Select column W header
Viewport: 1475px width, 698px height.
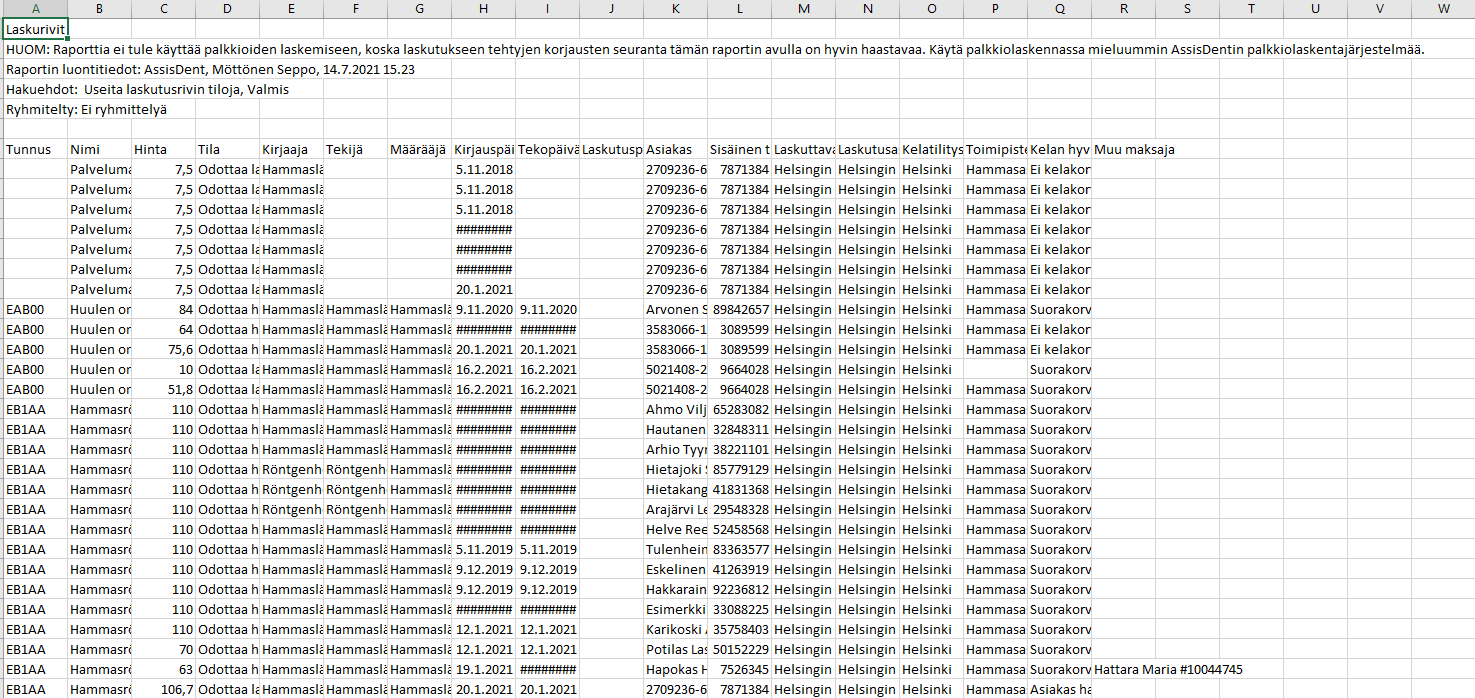(x=1442, y=9)
